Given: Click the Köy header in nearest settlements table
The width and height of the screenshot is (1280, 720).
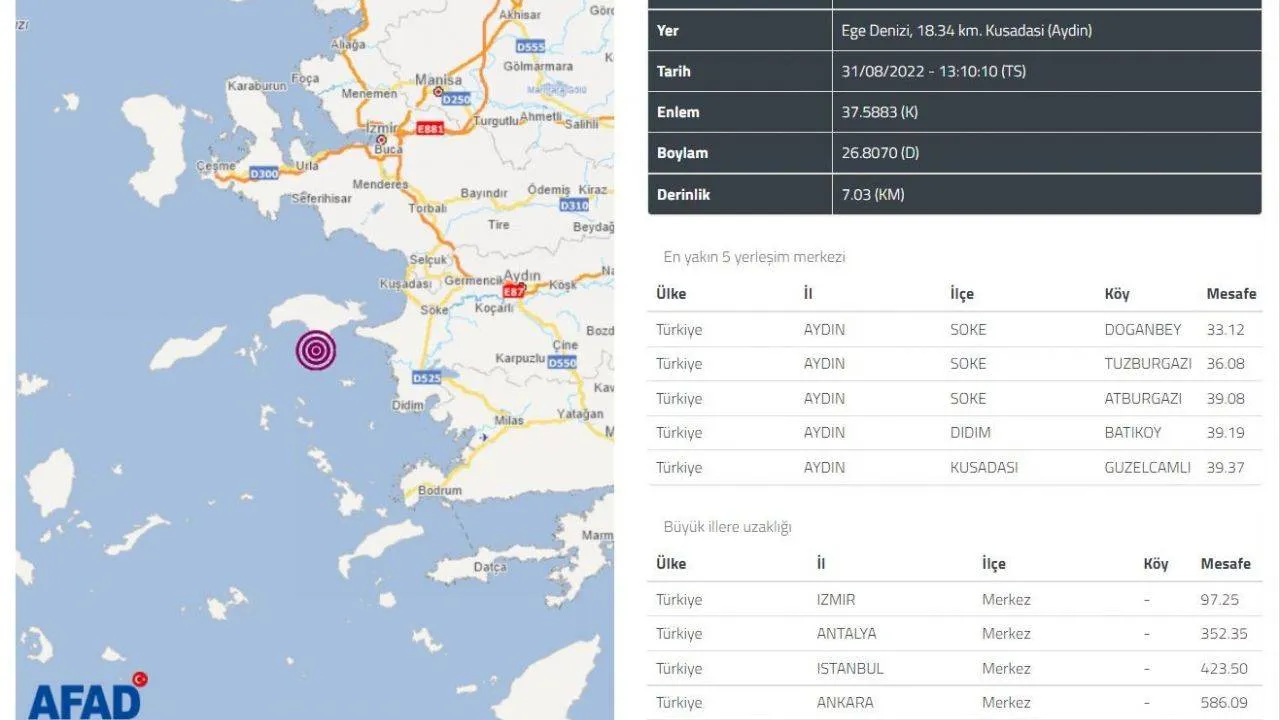Looking at the screenshot, I should [x=1117, y=294].
